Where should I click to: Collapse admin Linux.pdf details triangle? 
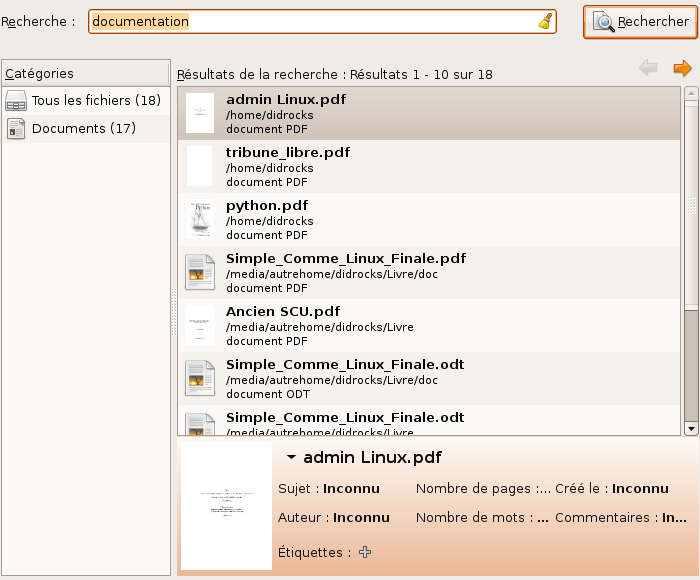tap(291, 458)
